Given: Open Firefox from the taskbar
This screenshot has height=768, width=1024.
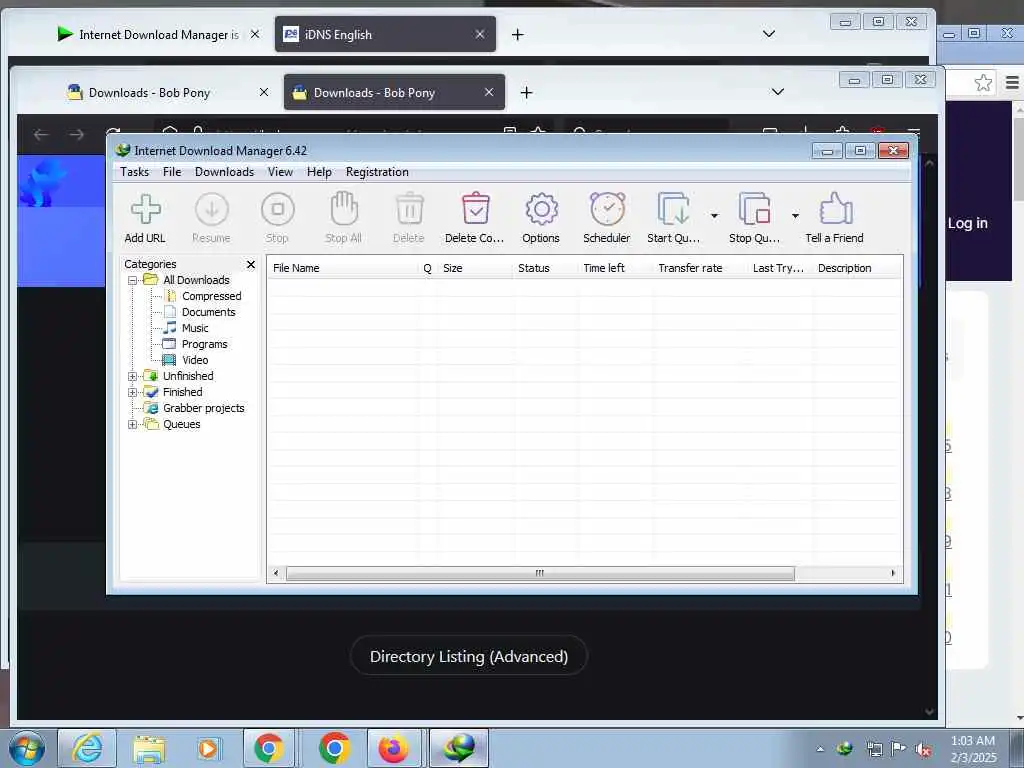Looking at the screenshot, I should (393, 748).
